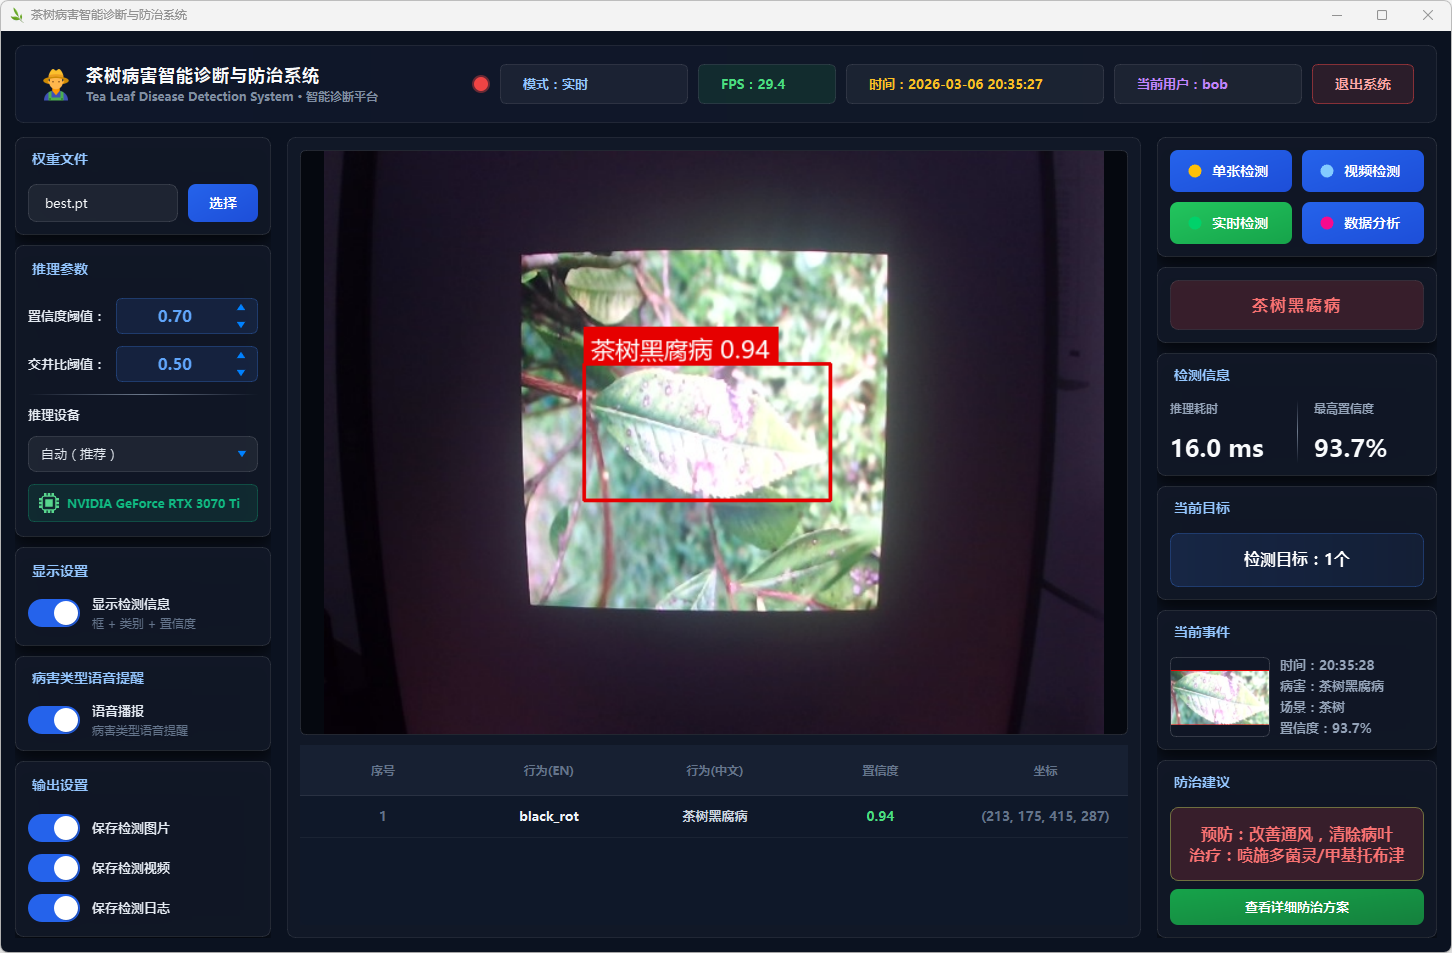Increase 置信度阈值 with up arrow
The image size is (1452, 953).
[241, 308]
